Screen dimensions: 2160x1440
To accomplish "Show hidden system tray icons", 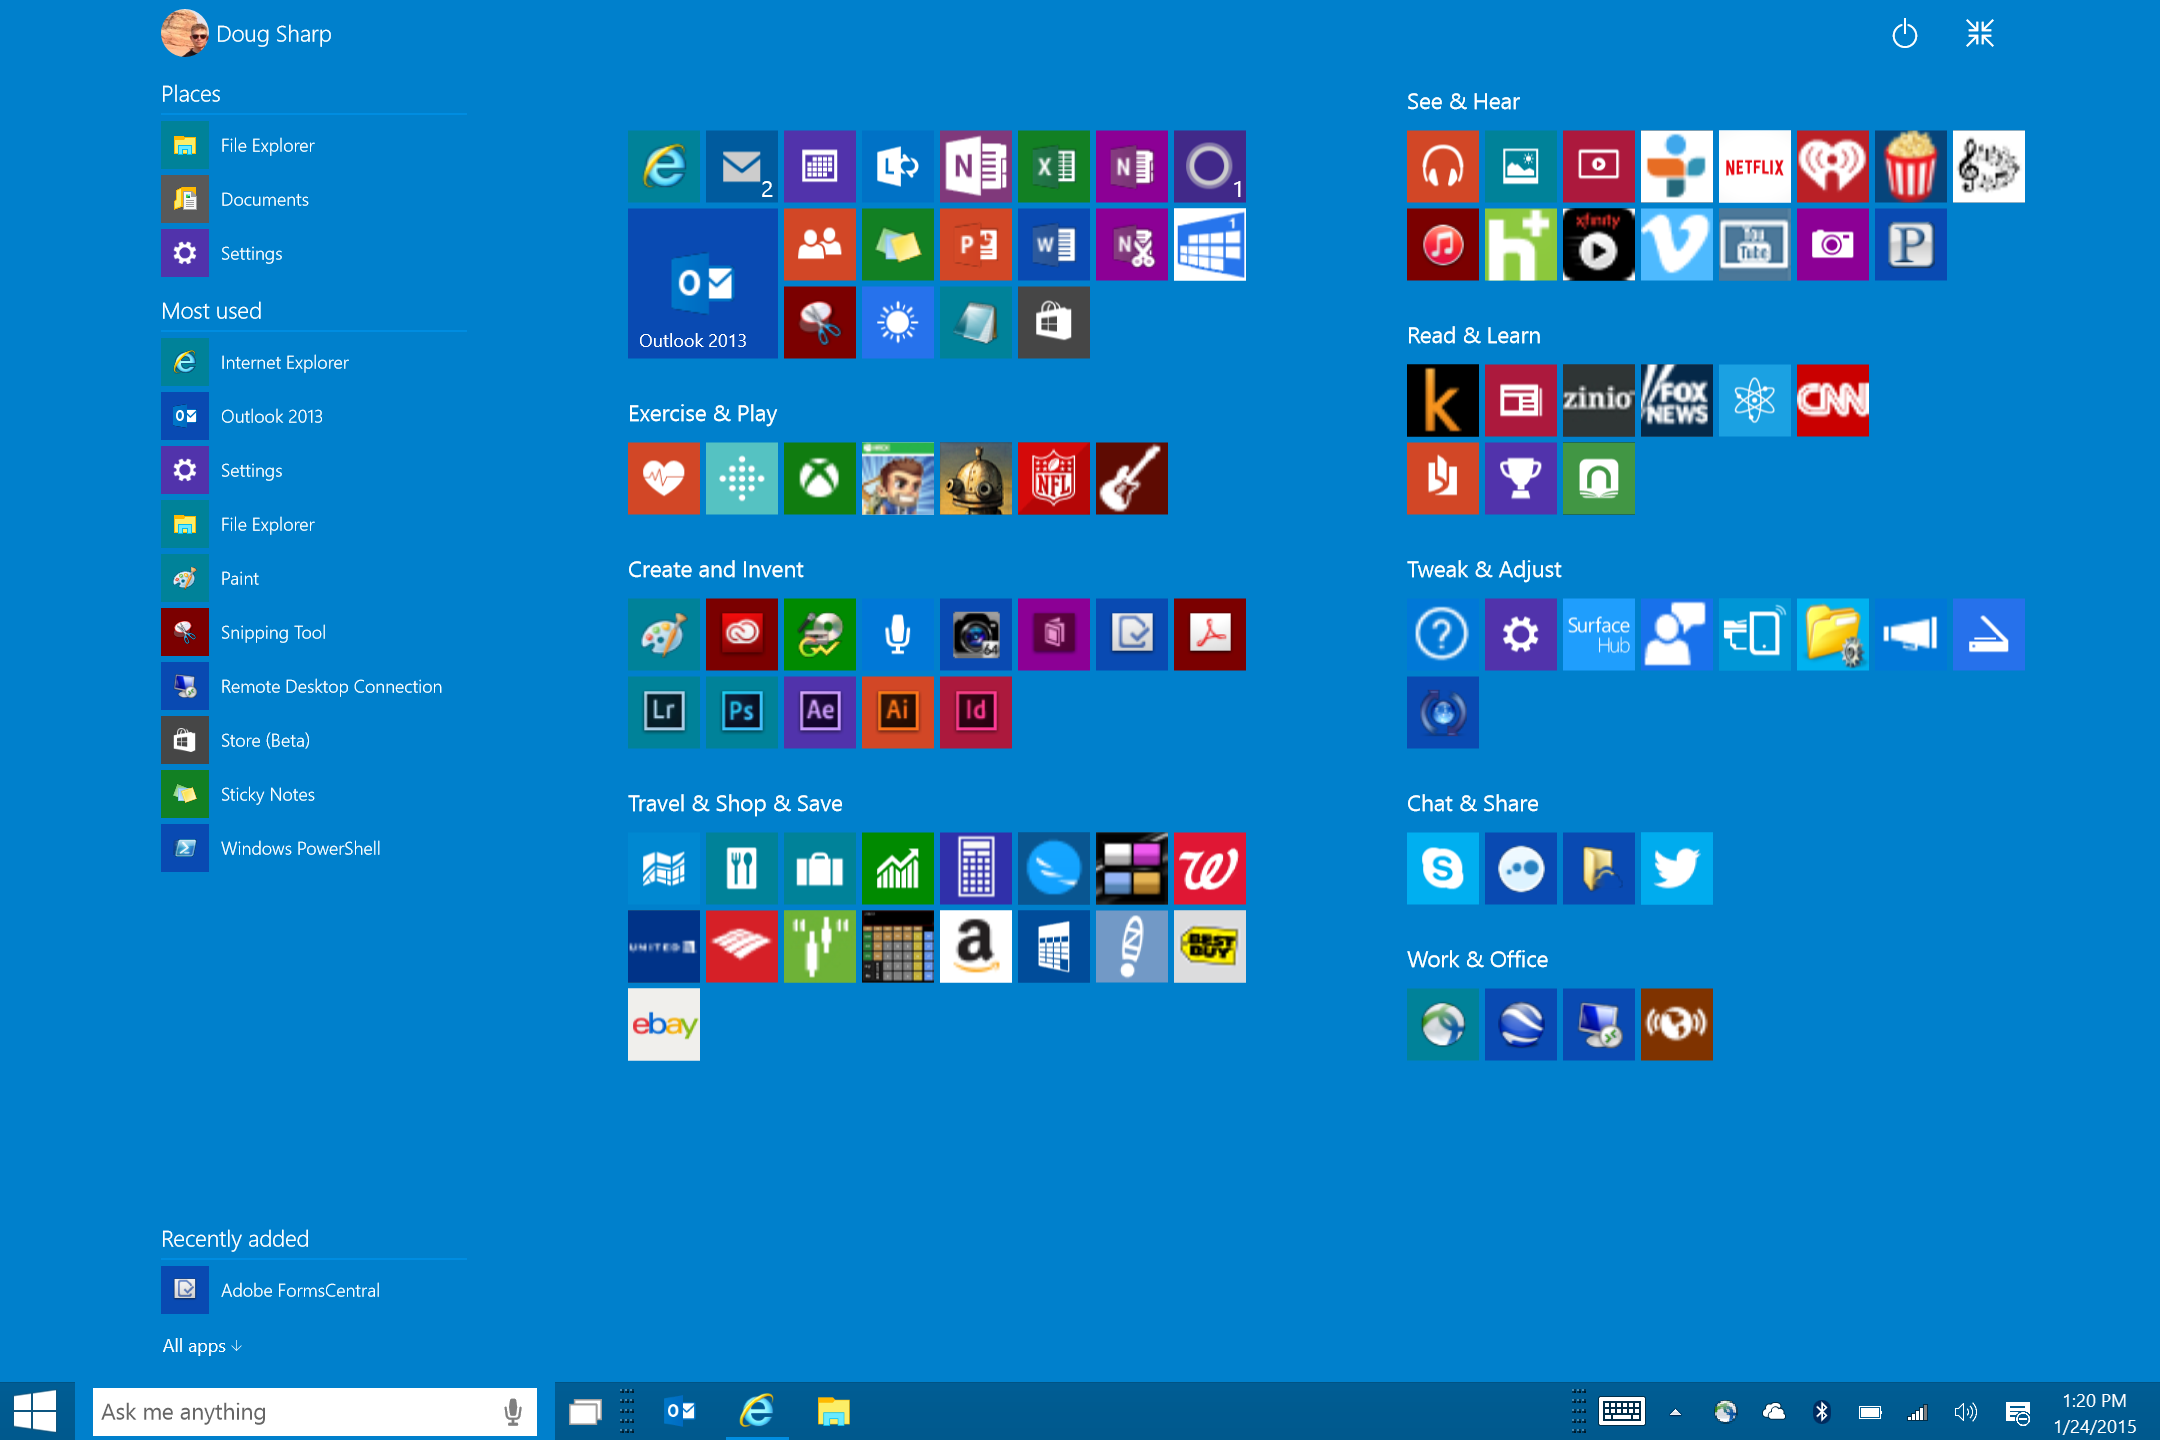I will coord(1675,1412).
